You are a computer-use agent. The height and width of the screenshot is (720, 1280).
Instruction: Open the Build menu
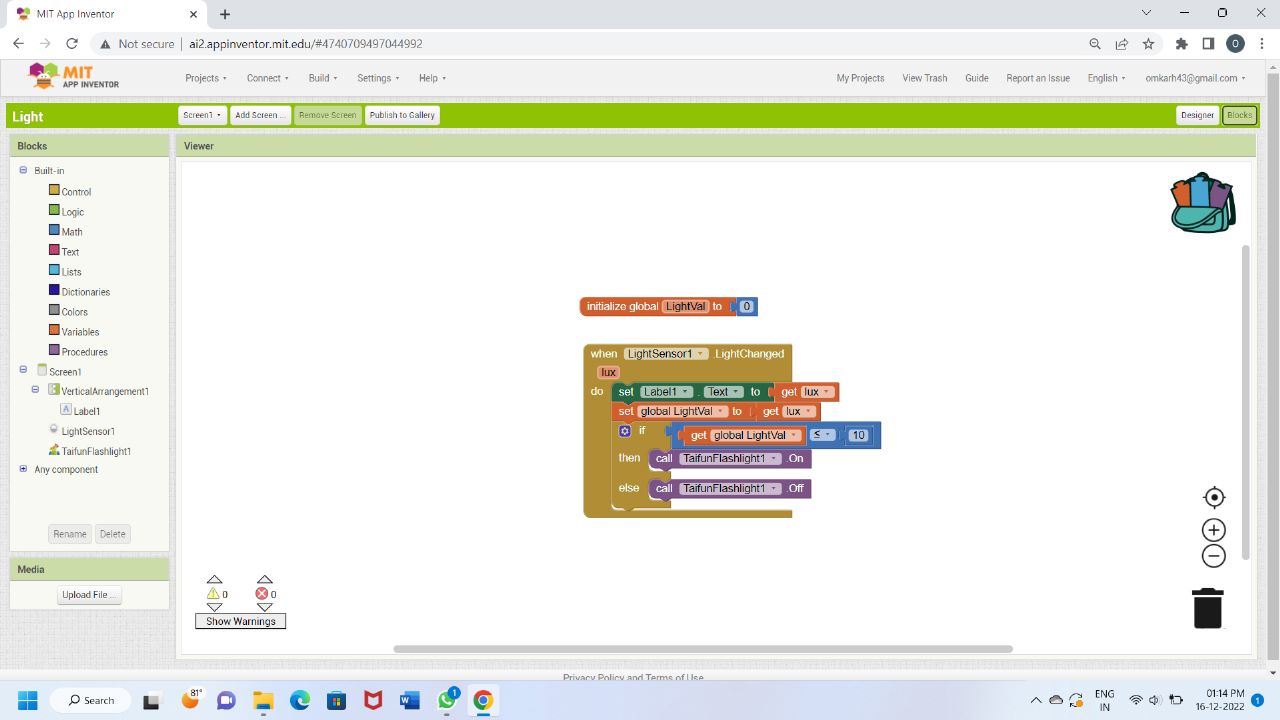click(322, 78)
